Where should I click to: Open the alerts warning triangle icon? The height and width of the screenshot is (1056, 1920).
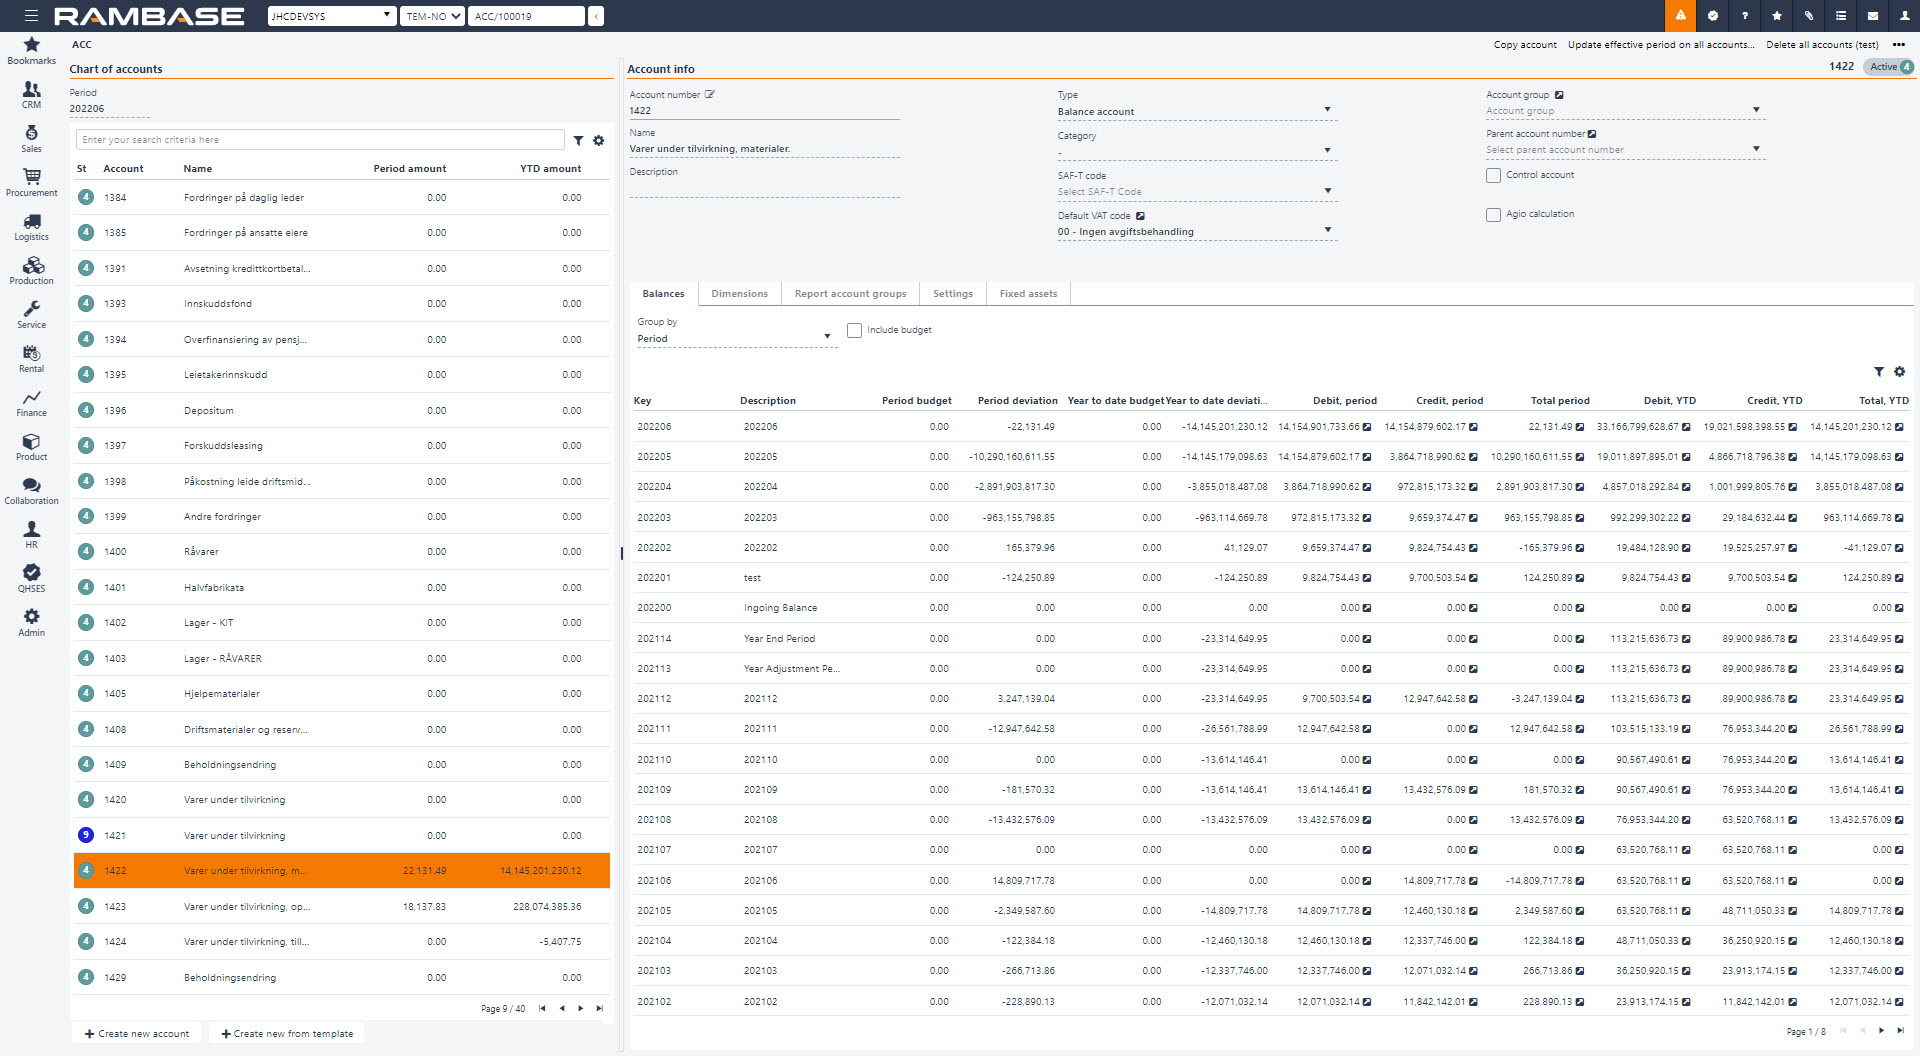(1680, 16)
